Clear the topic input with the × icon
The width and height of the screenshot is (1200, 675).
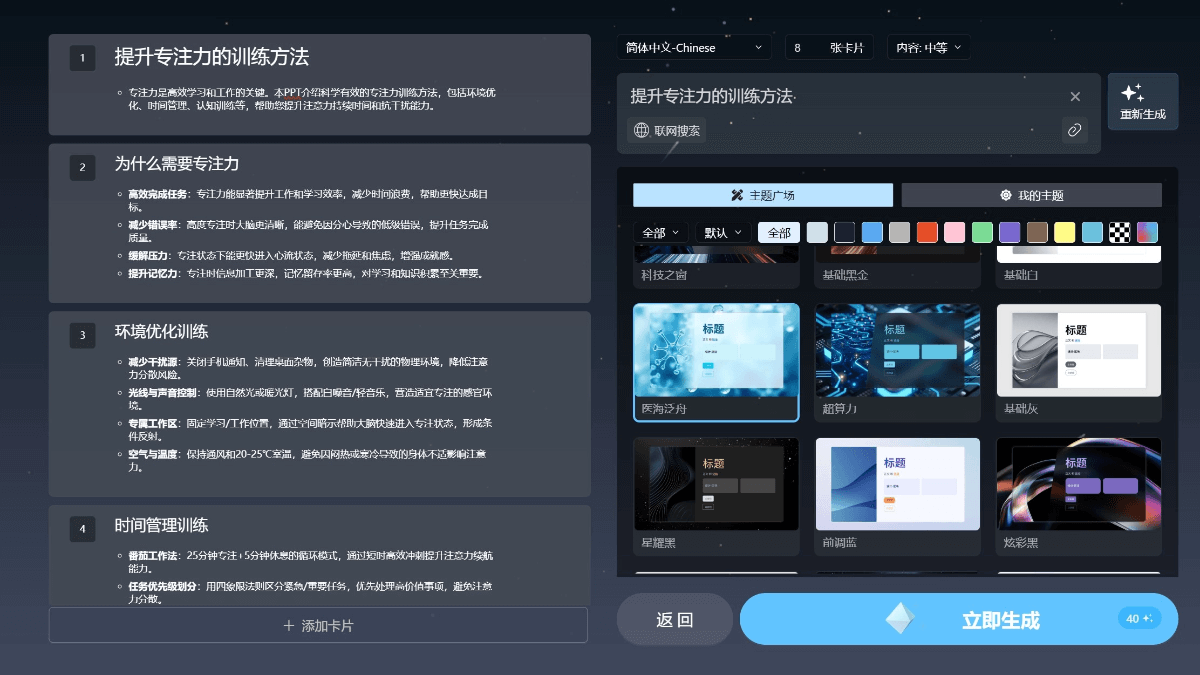point(1075,96)
